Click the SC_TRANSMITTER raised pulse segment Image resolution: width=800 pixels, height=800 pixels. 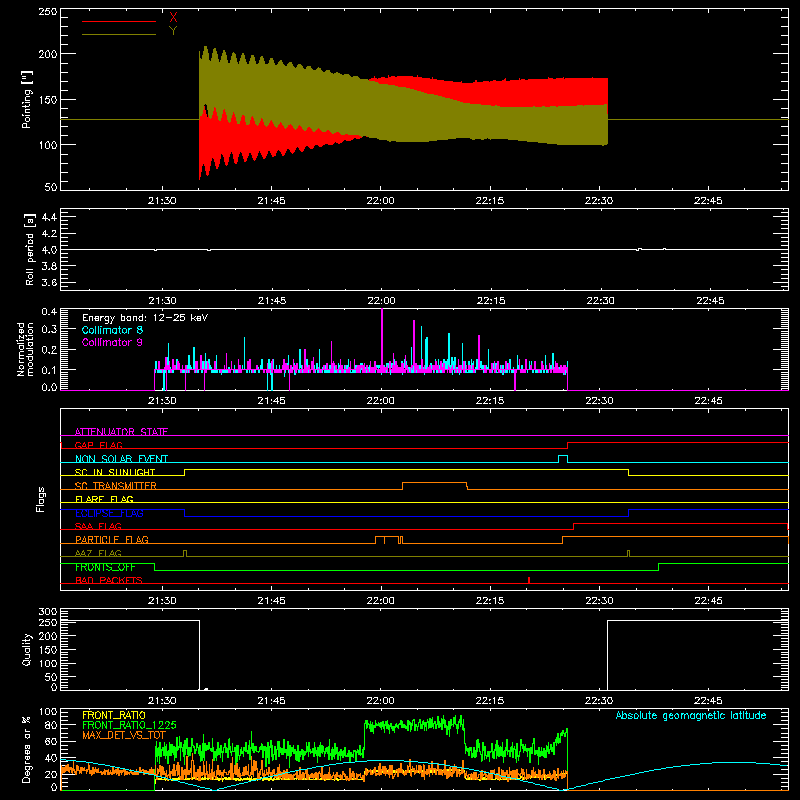[435, 483]
